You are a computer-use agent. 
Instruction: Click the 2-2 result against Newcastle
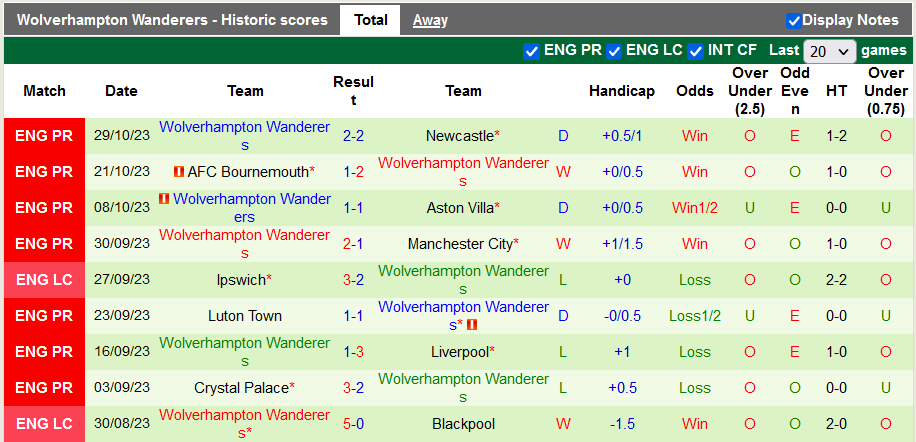tap(353, 136)
